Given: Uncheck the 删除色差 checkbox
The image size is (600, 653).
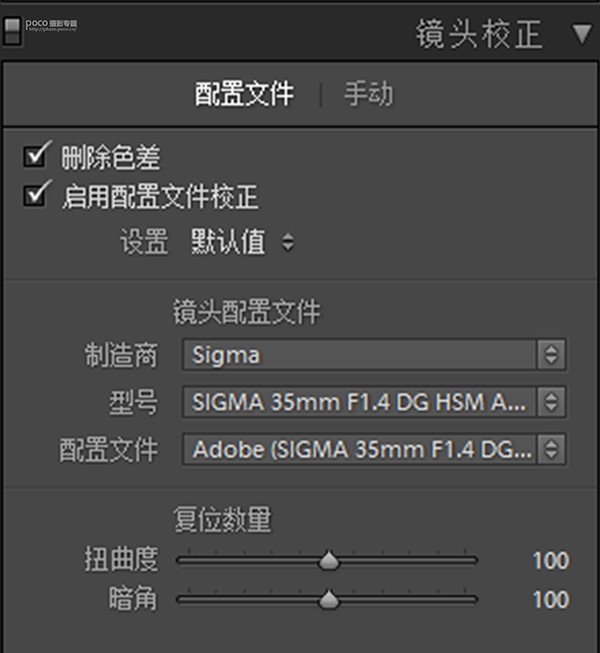Looking at the screenshot, I should tap(36, 156).
